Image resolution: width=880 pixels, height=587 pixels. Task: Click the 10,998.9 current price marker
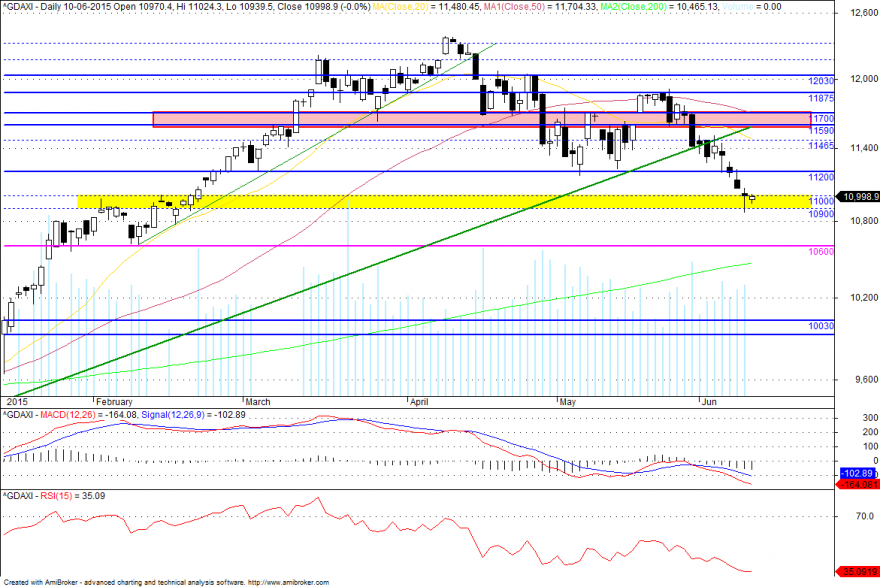pyautogui.click(x=859, y=196)
